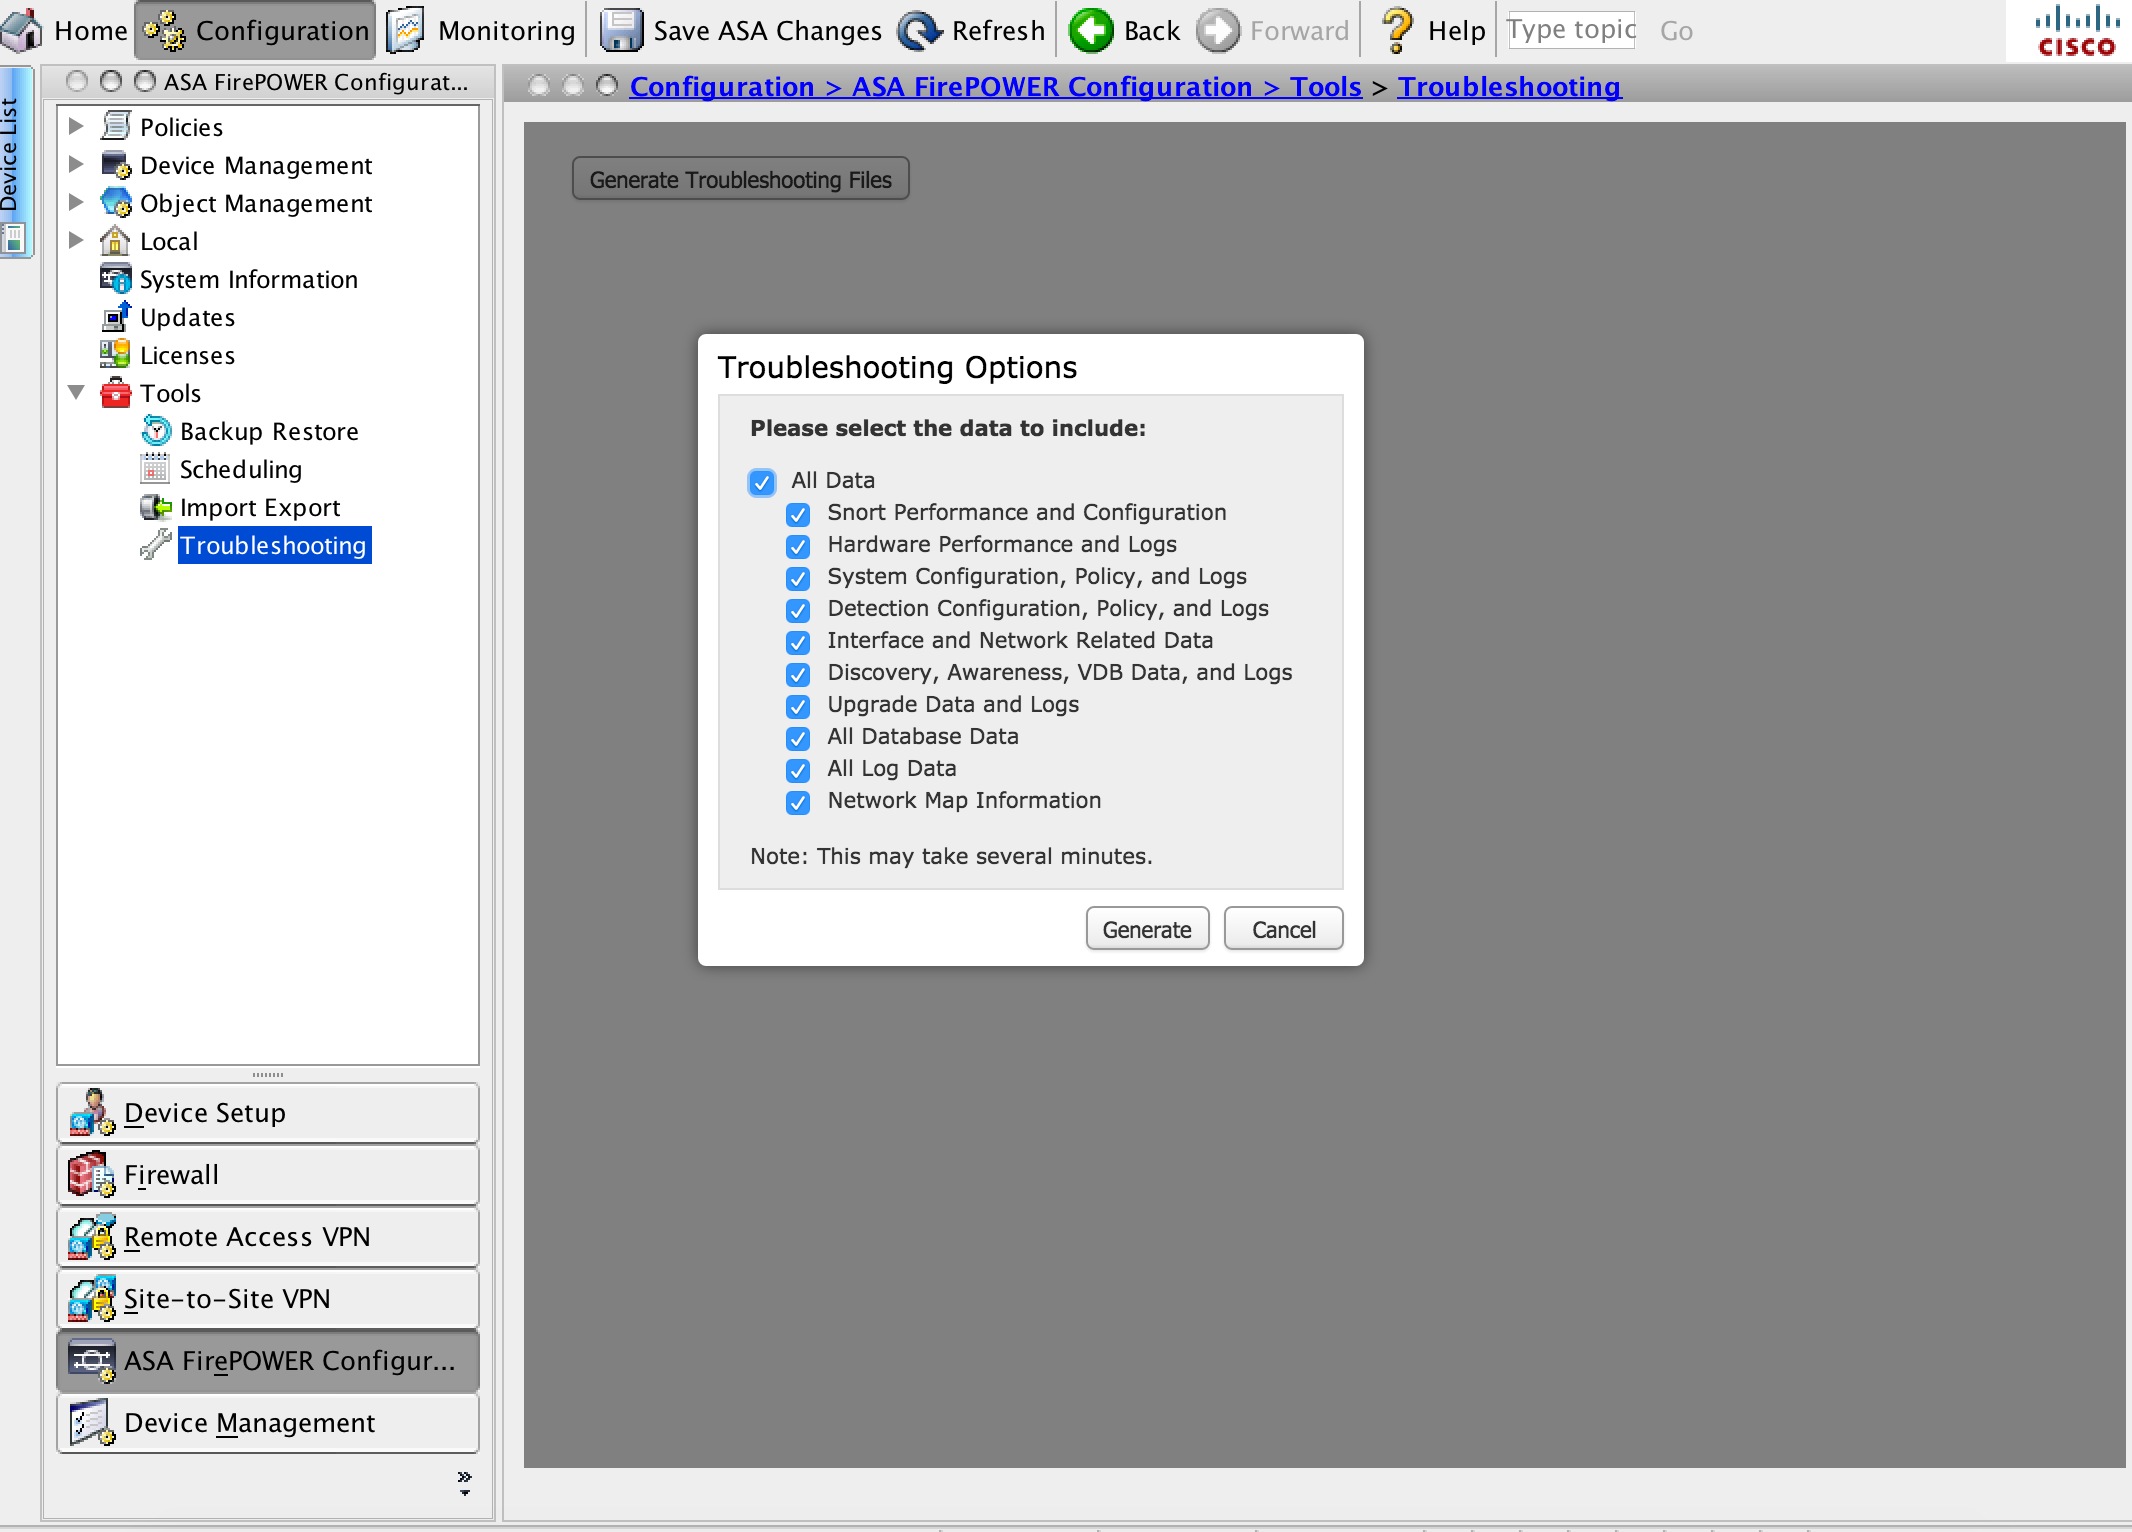Click the Help question mark icon

tap(1397, 31)
